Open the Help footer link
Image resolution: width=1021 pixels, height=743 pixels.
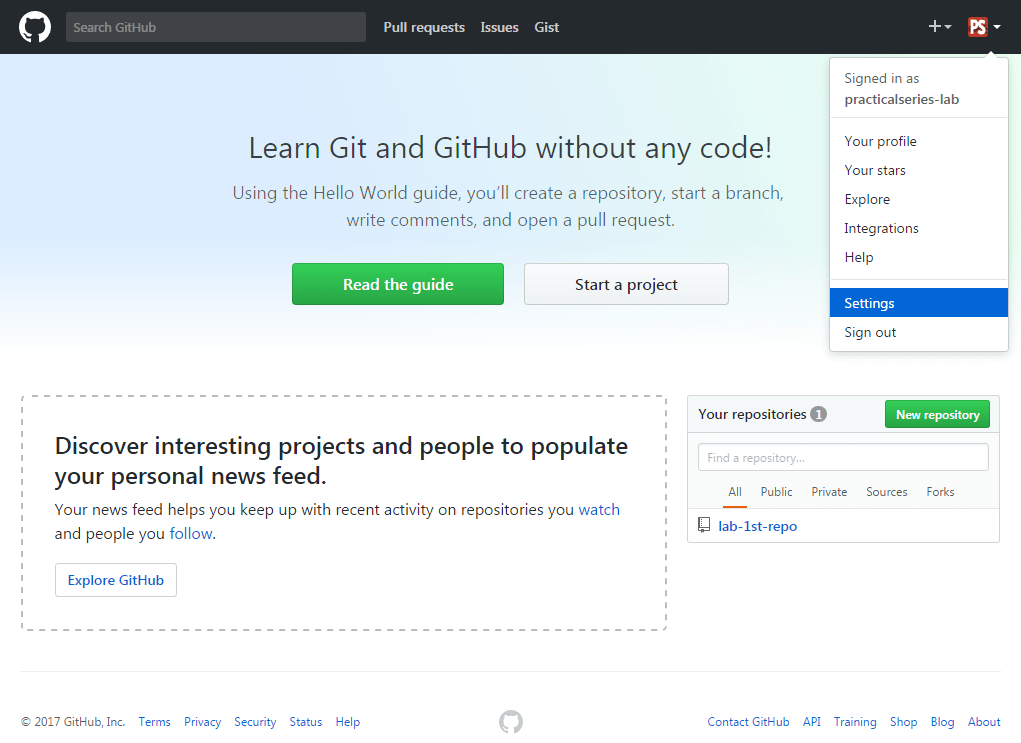coord(348,722)
